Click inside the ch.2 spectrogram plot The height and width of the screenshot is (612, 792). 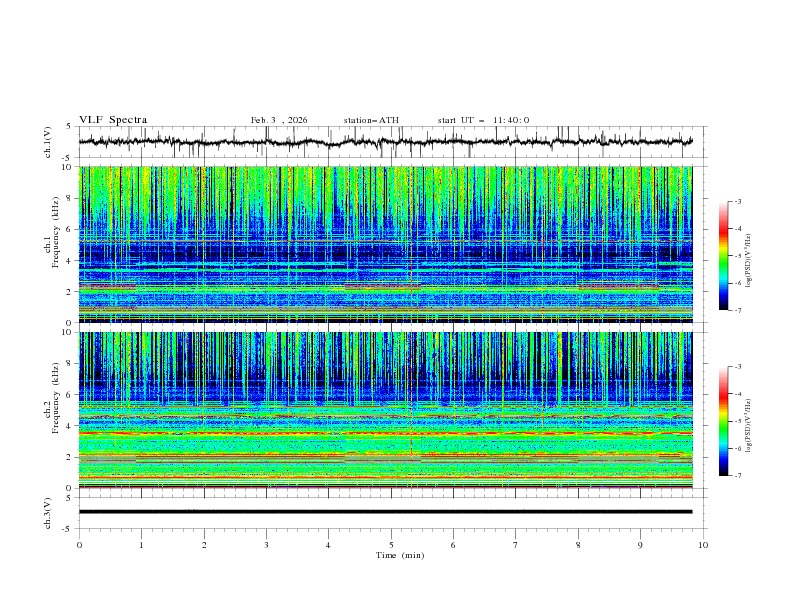[x=385, y=410]
